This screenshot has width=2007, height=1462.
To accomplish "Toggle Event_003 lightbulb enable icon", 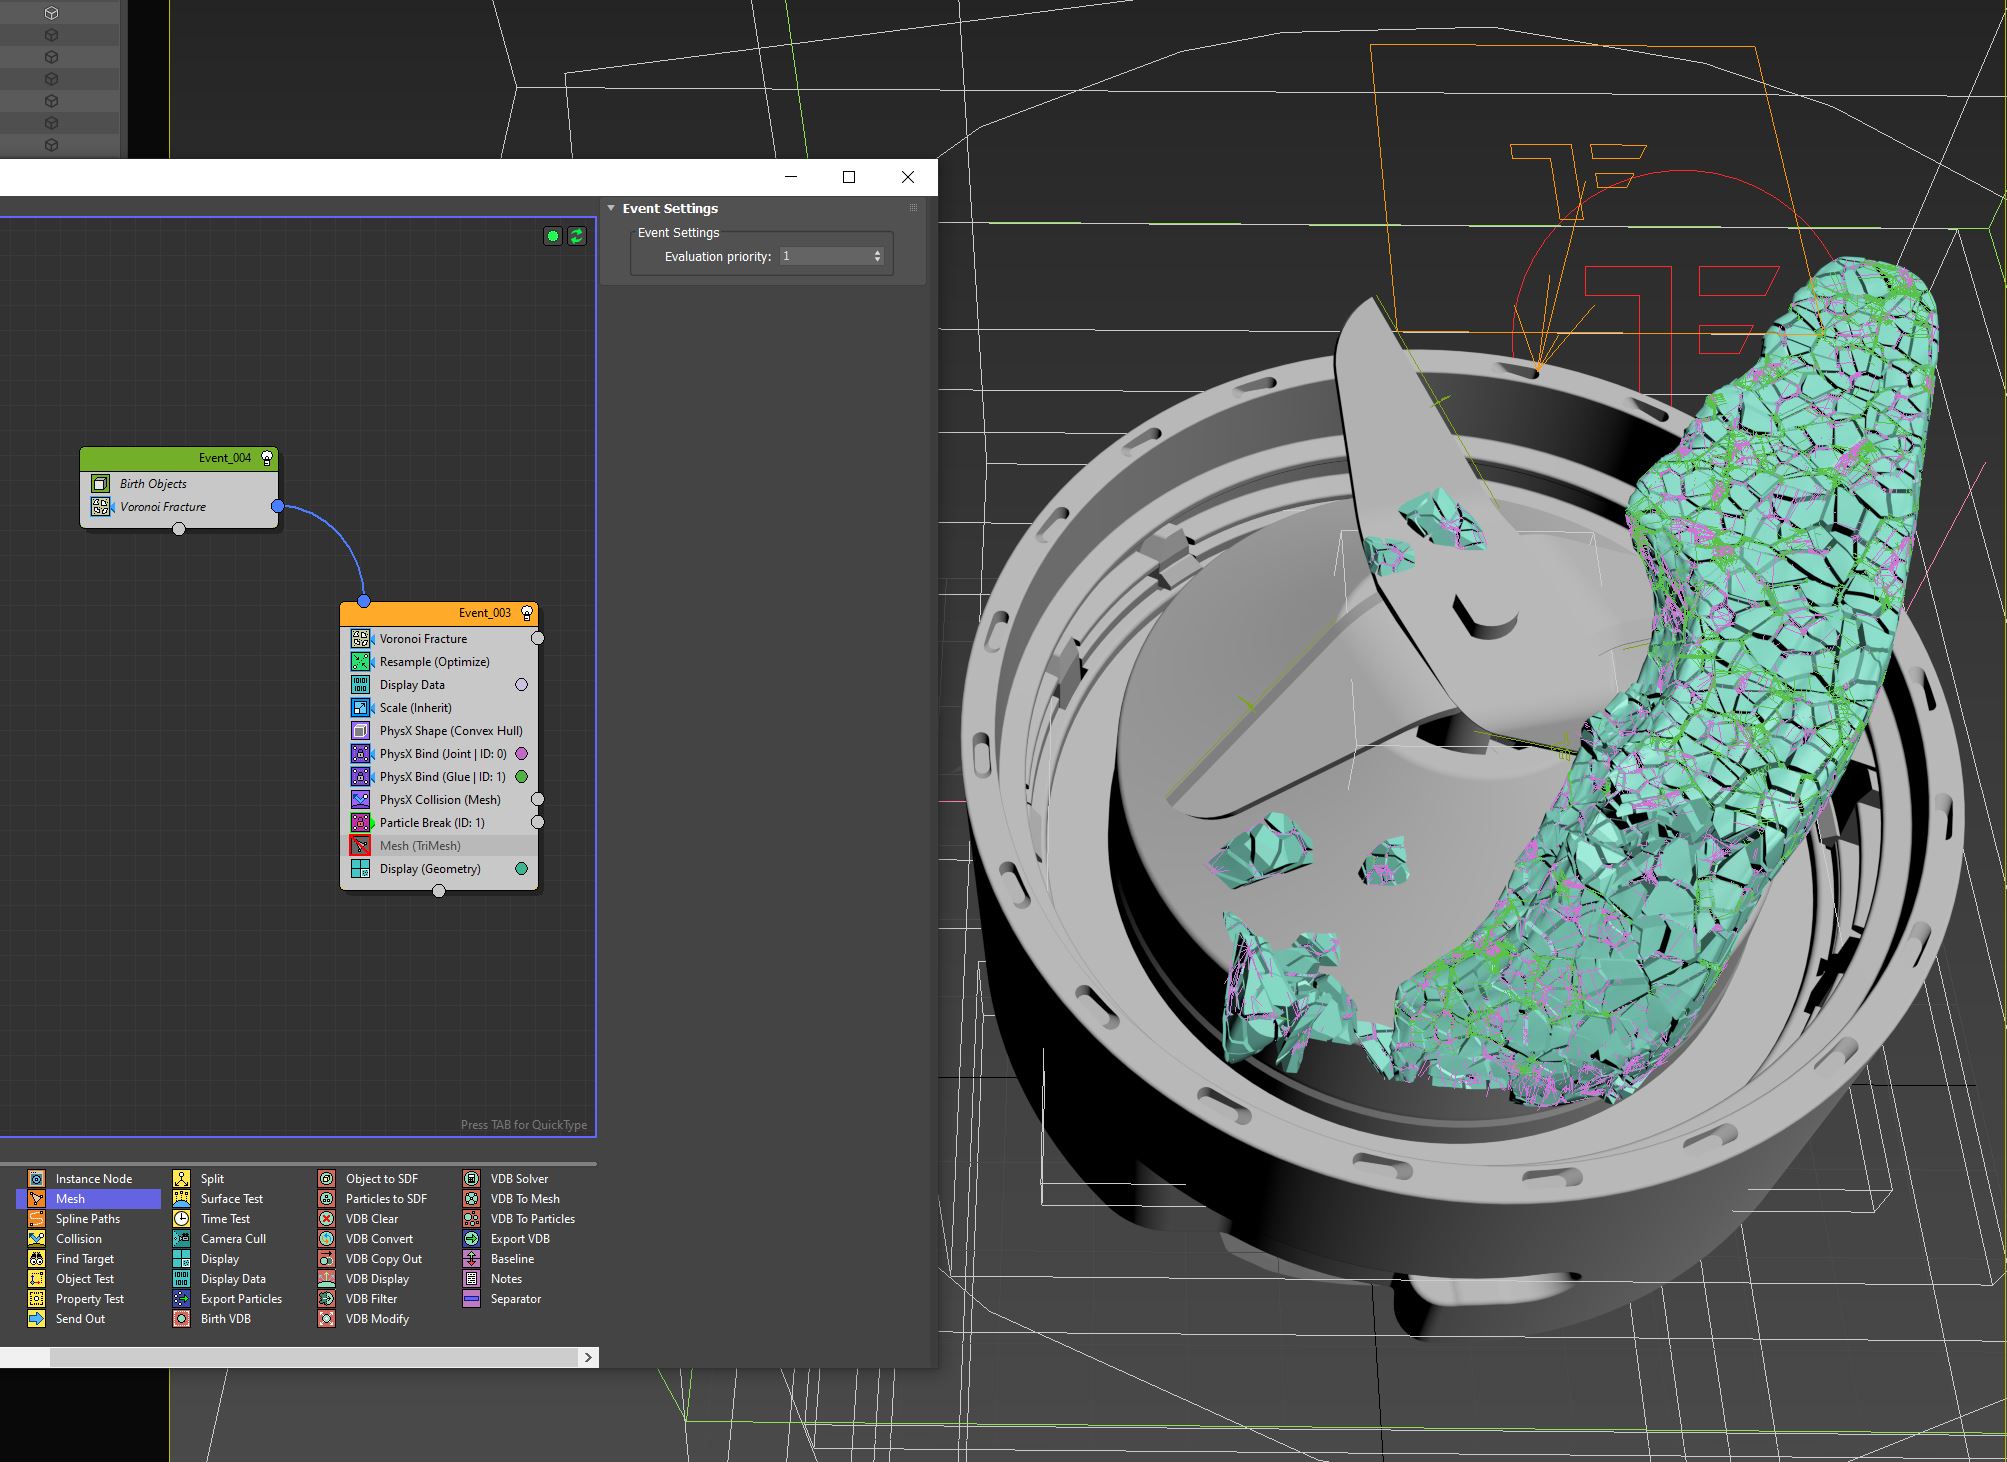I will pyautogui.click(x=527, y=613).
